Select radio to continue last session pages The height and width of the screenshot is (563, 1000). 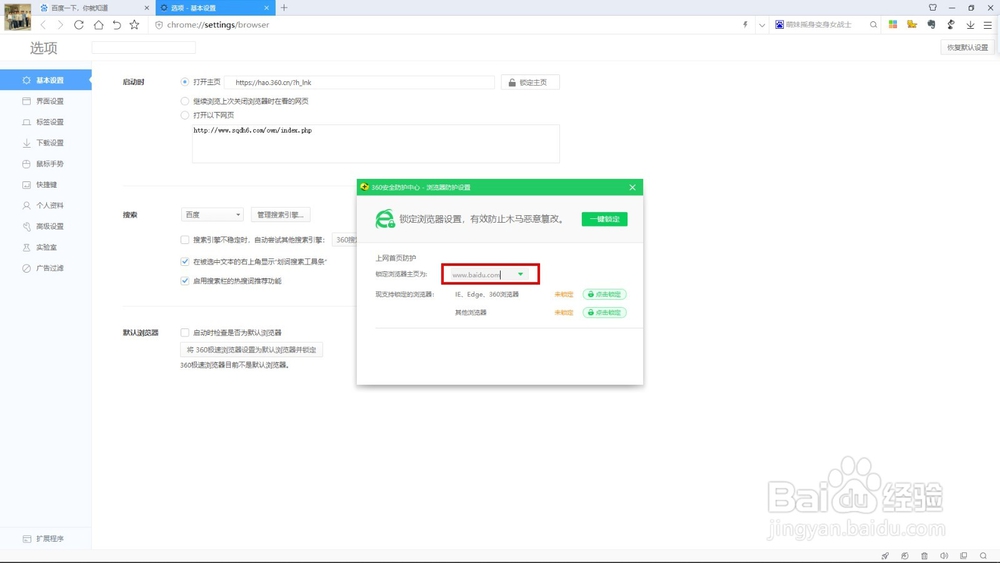[x=185, y=101]
